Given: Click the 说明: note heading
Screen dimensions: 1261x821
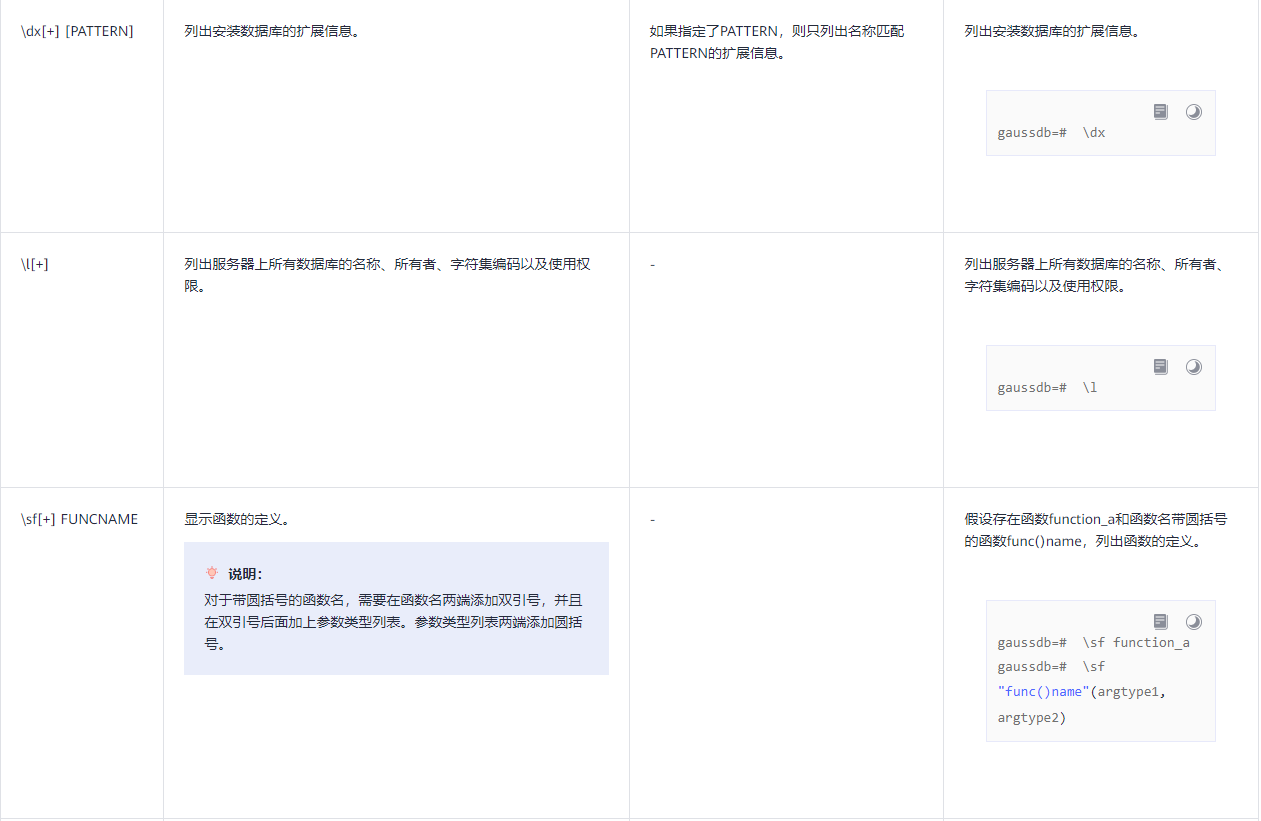Looking at the screenshot, I should coord(245,574).
